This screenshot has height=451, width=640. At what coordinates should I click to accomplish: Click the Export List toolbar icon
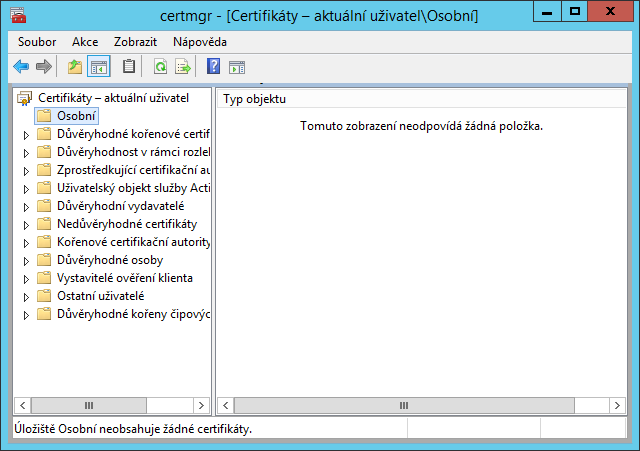pos(183,67)
